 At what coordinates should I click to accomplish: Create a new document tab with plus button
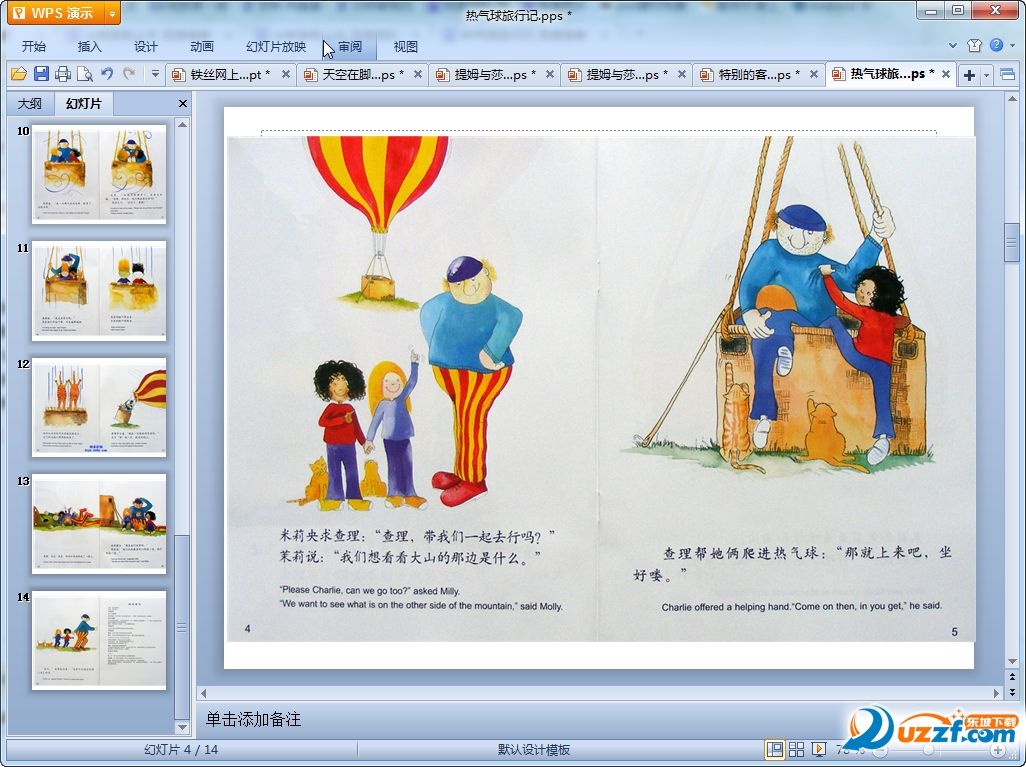tap(969, 75)
